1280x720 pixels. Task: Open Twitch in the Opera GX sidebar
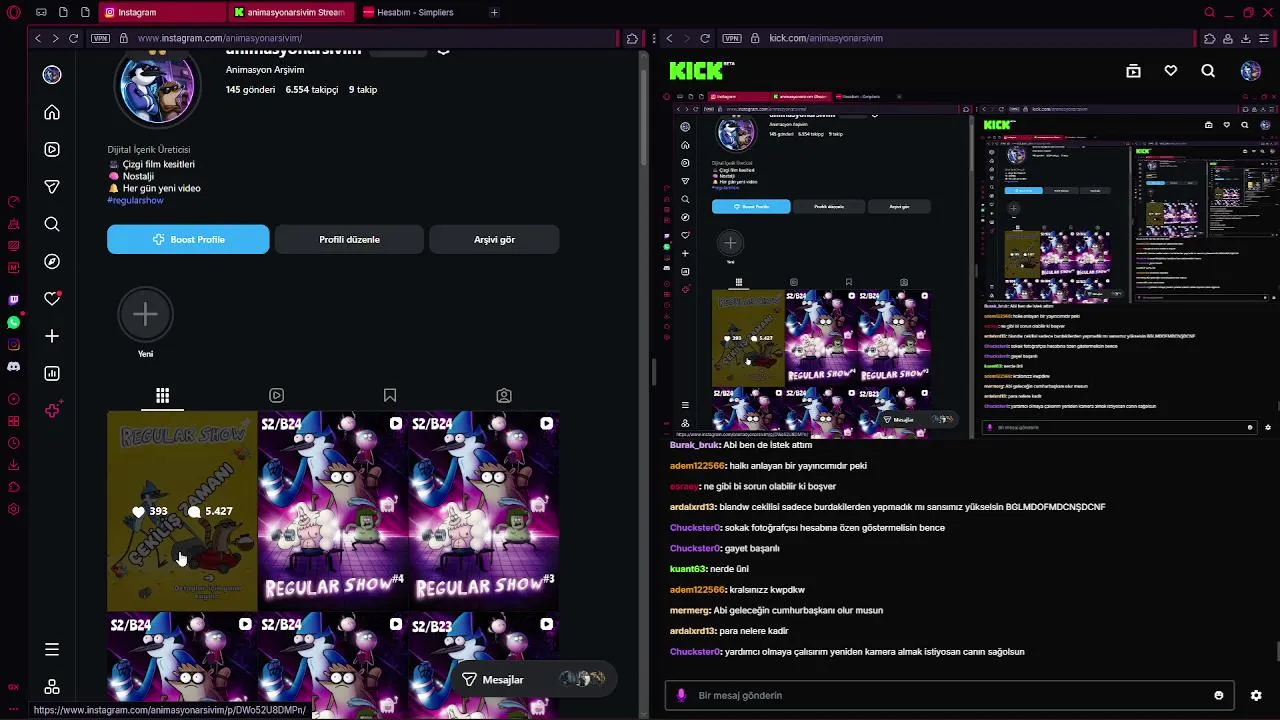click(13, 300)
